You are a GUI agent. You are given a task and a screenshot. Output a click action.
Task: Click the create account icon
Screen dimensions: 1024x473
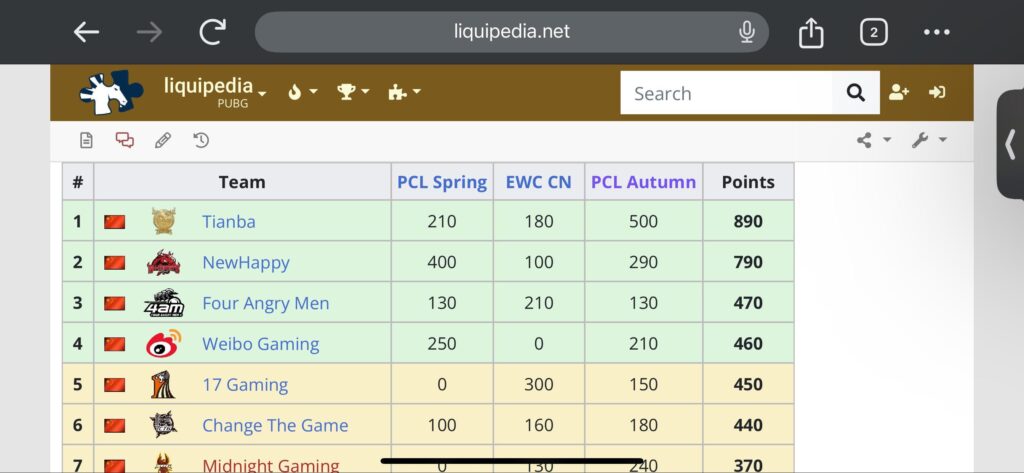[x=898, y=92]
